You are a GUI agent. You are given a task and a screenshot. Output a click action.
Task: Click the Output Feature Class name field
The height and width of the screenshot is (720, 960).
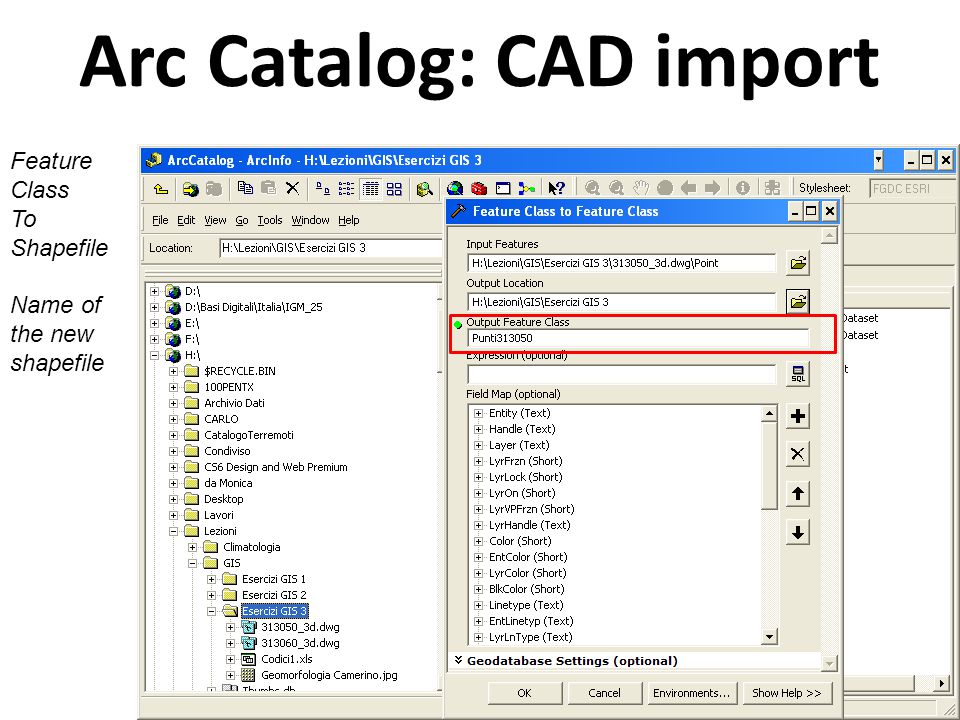637,338
